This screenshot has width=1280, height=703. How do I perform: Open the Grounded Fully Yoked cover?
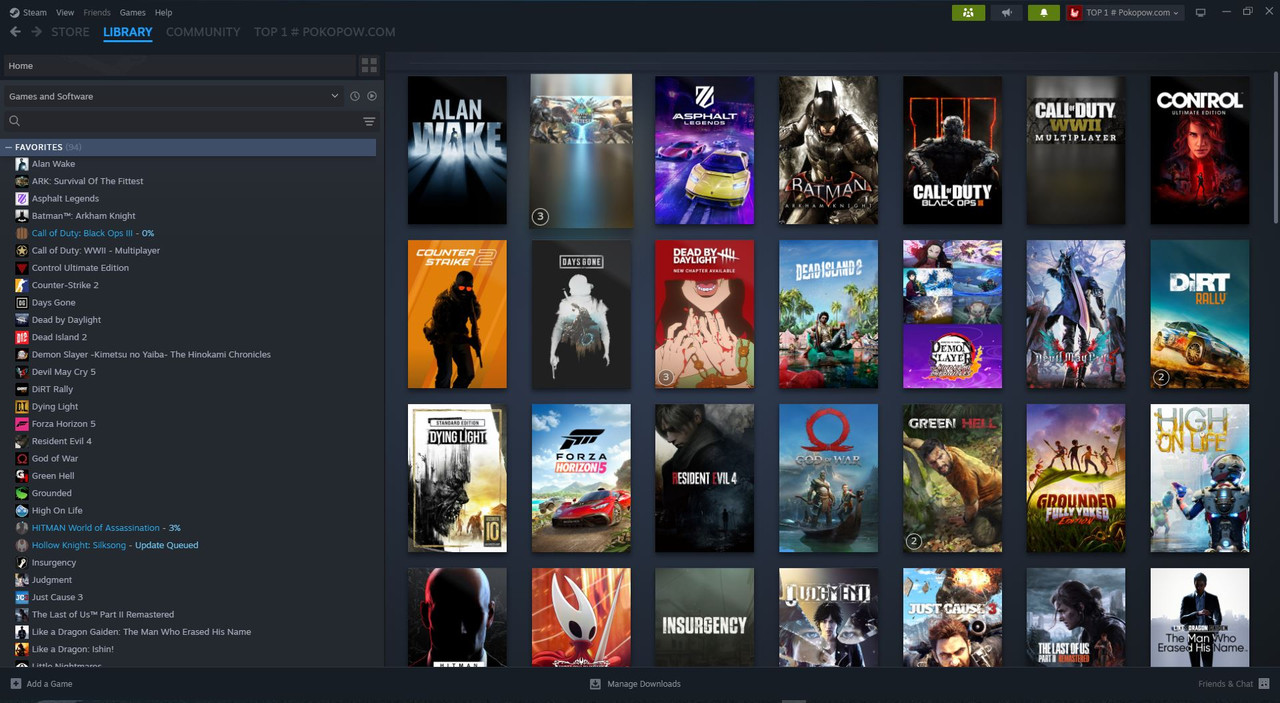pos(1075,478)
